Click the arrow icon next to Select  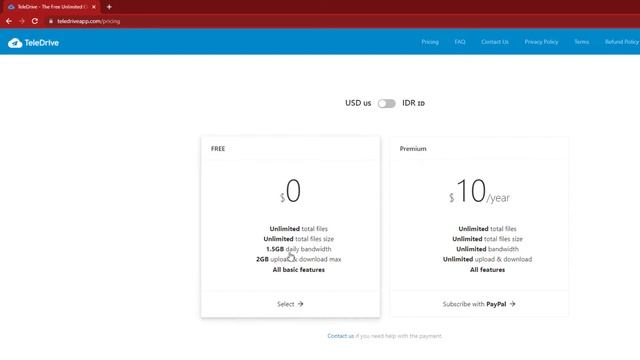click(x=300, y=304)
